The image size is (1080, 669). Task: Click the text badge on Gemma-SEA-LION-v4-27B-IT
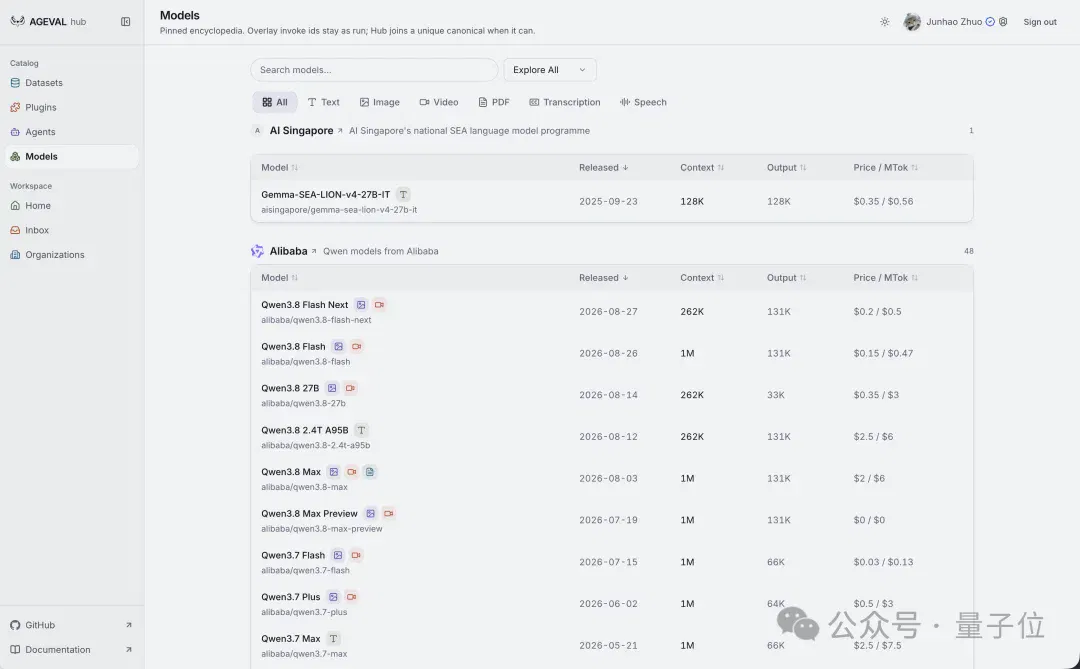(404, 194)
